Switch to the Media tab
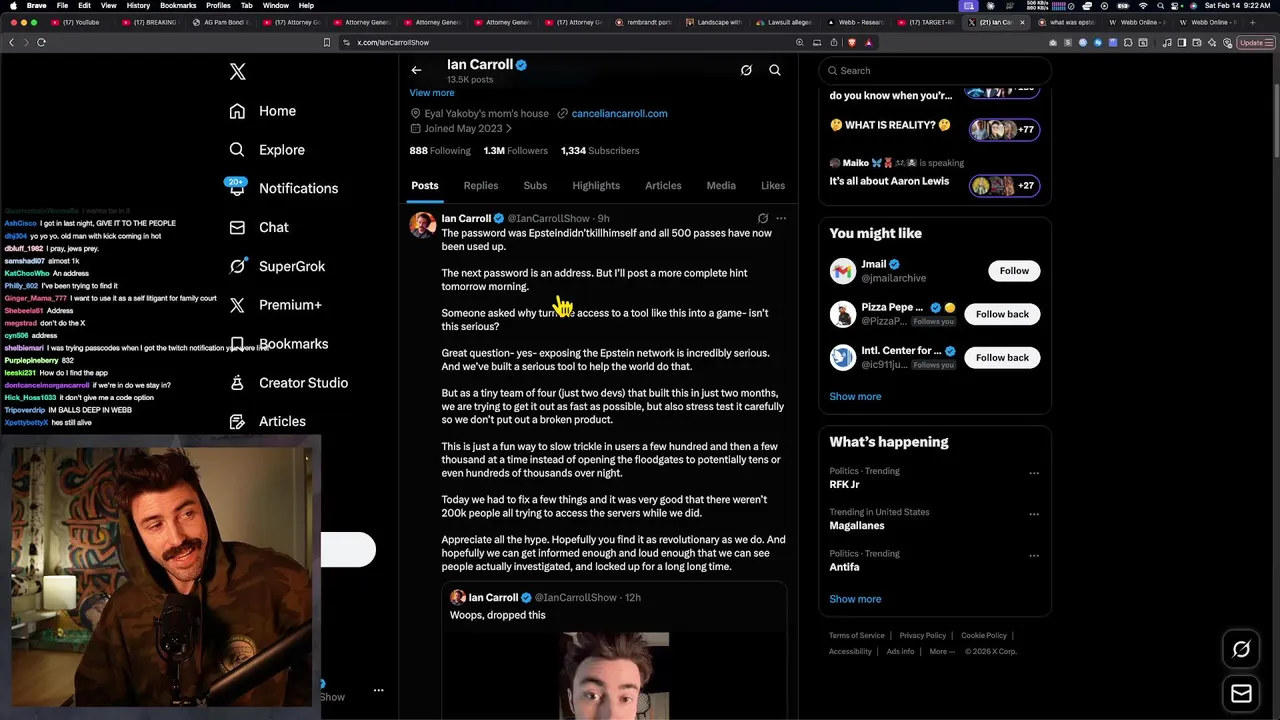The height and width of the screenshot is (720, 1280). click(721, 186)
